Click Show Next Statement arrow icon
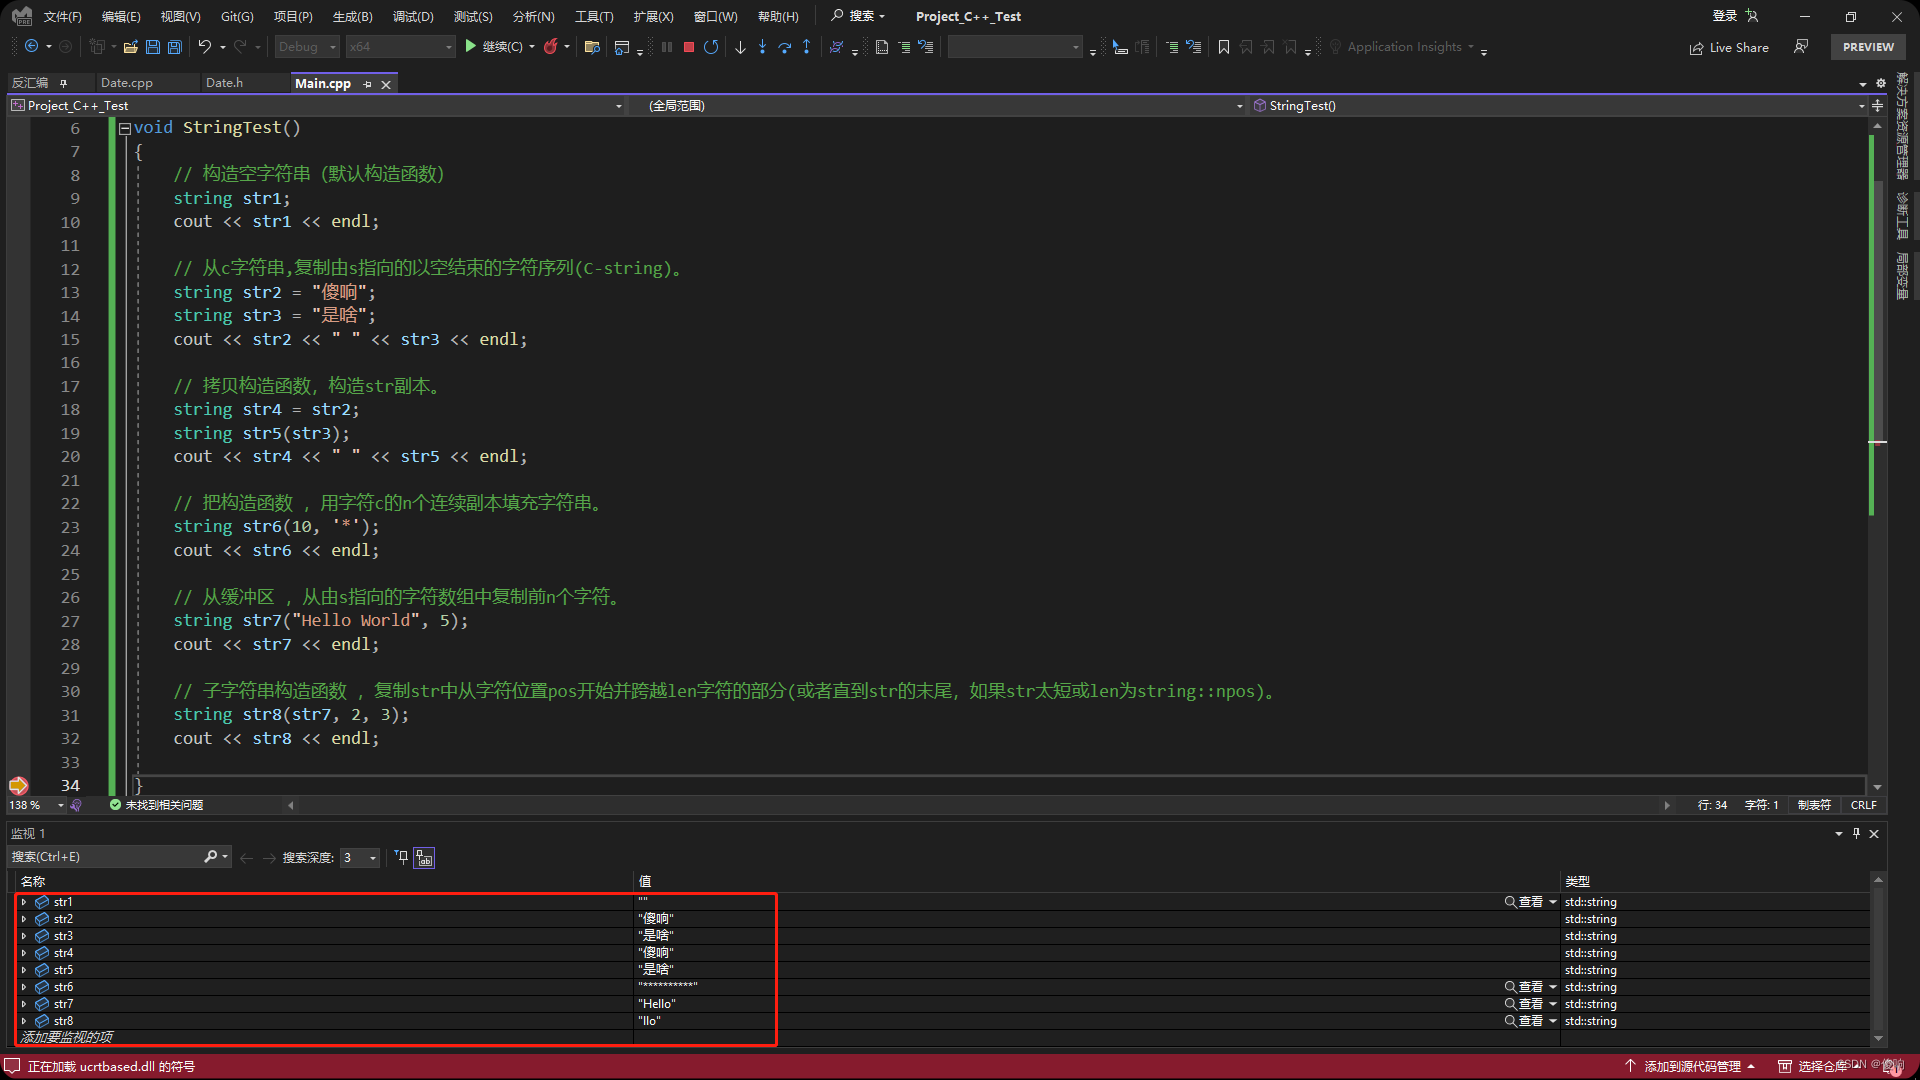1920x1080 pixels. 740,47
